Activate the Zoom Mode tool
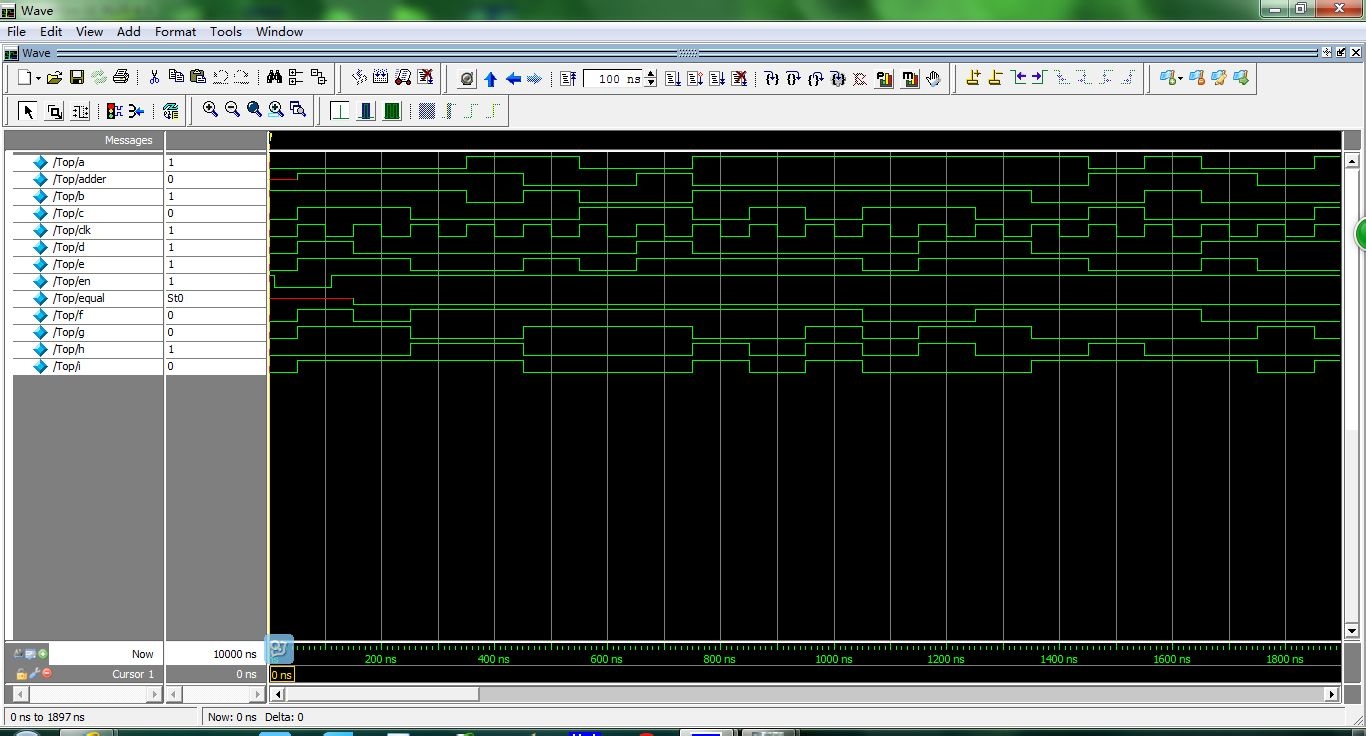 tap(54, 111)
